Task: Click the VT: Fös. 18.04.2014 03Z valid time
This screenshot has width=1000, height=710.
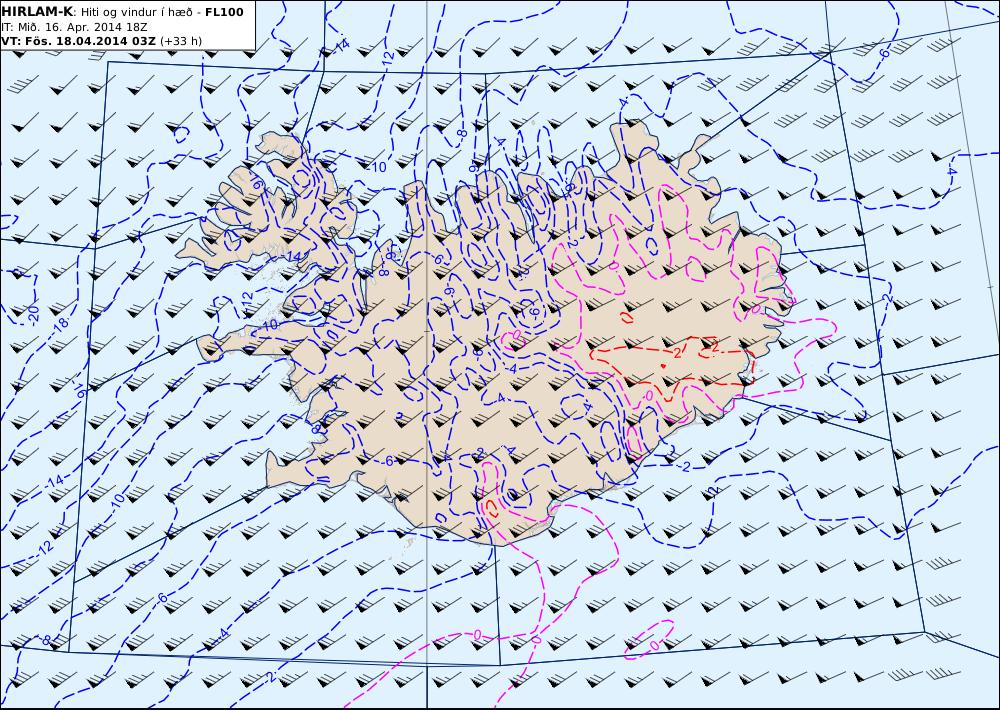Action: (78, 41)
